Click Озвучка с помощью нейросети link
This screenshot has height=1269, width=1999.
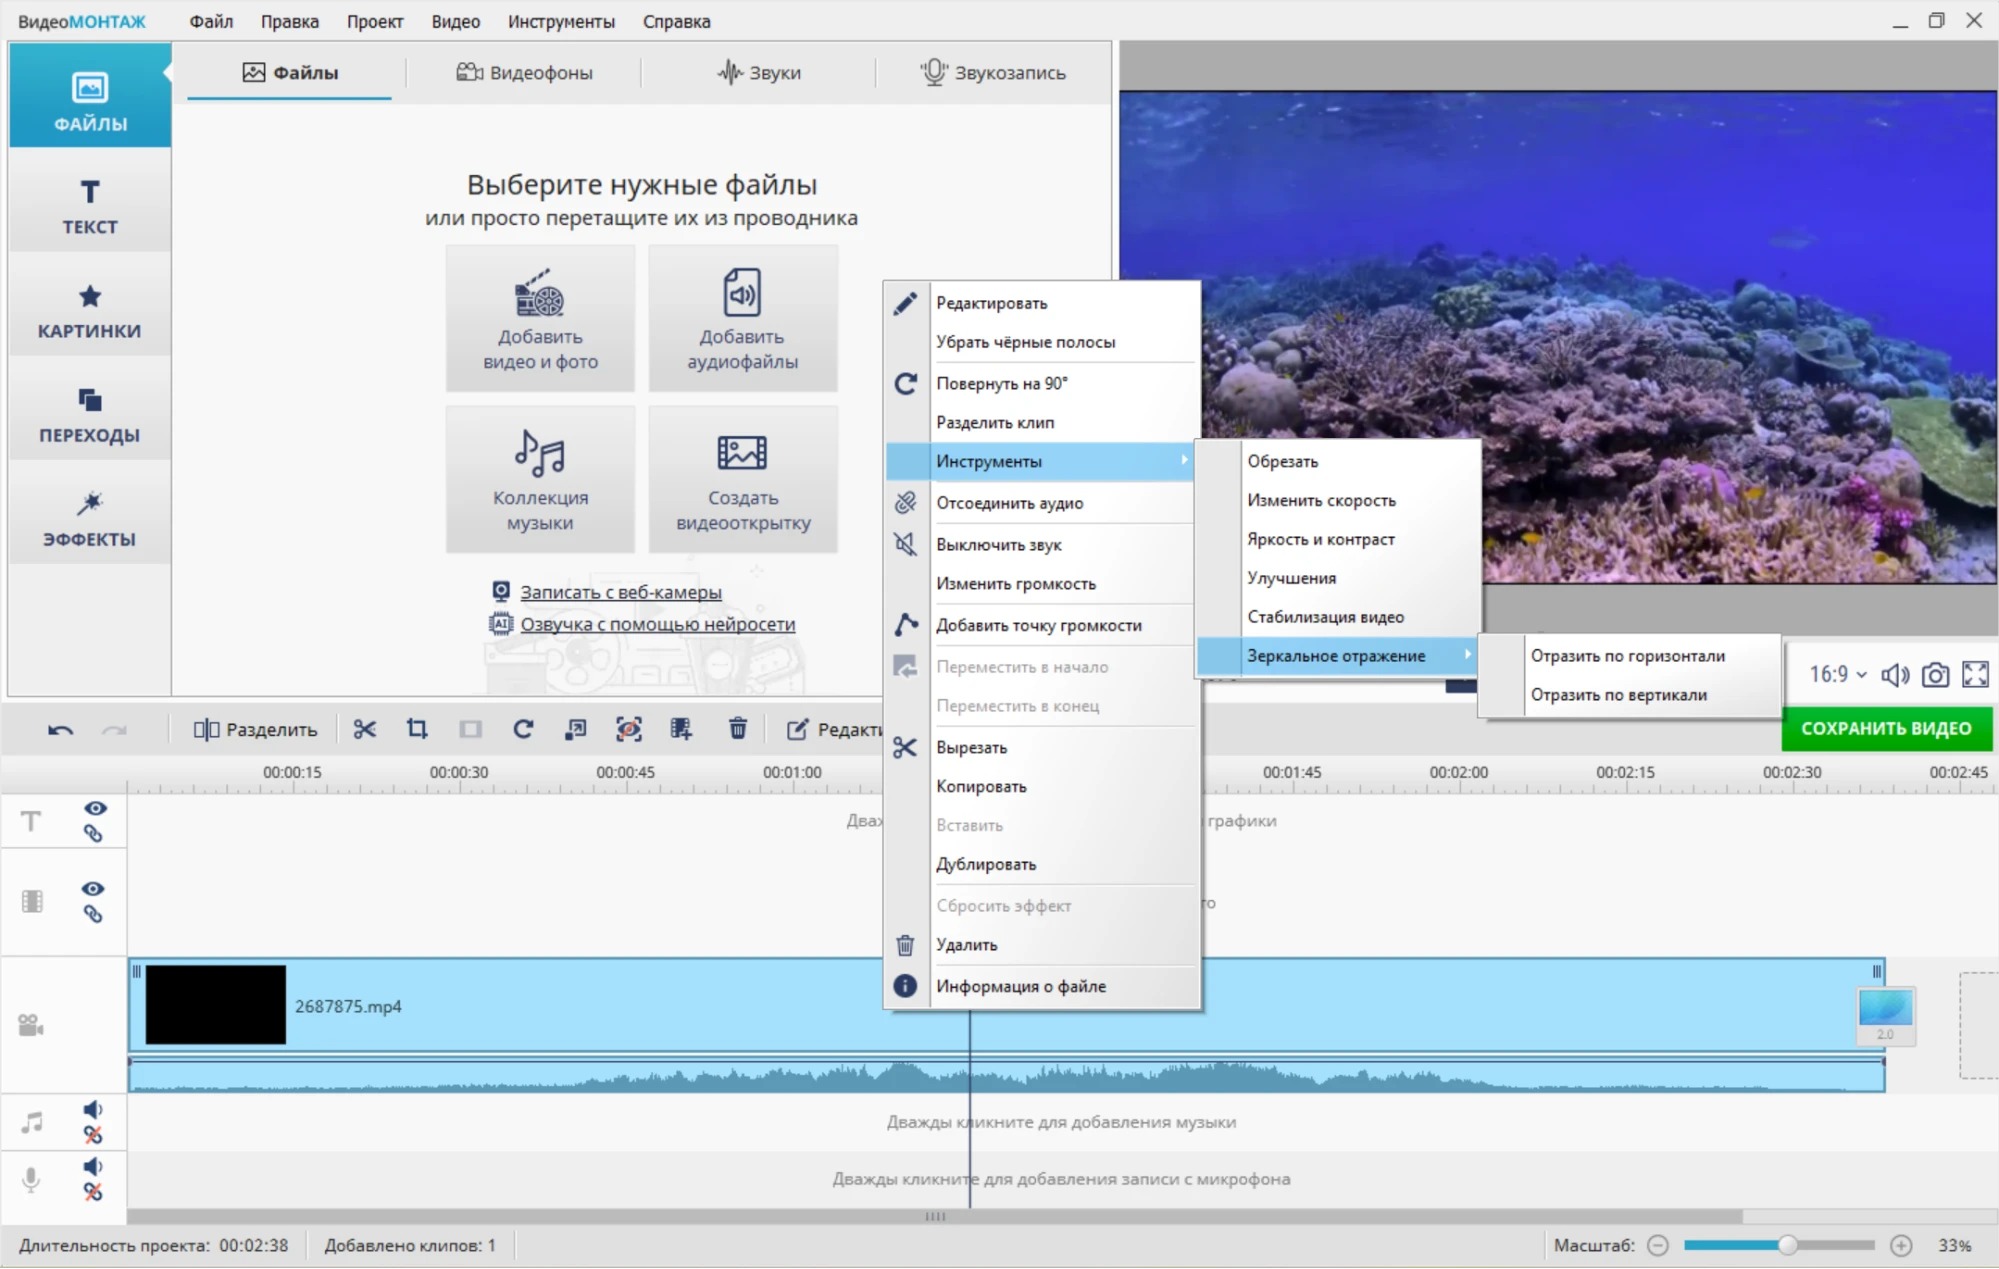click(x=657, y=624)
